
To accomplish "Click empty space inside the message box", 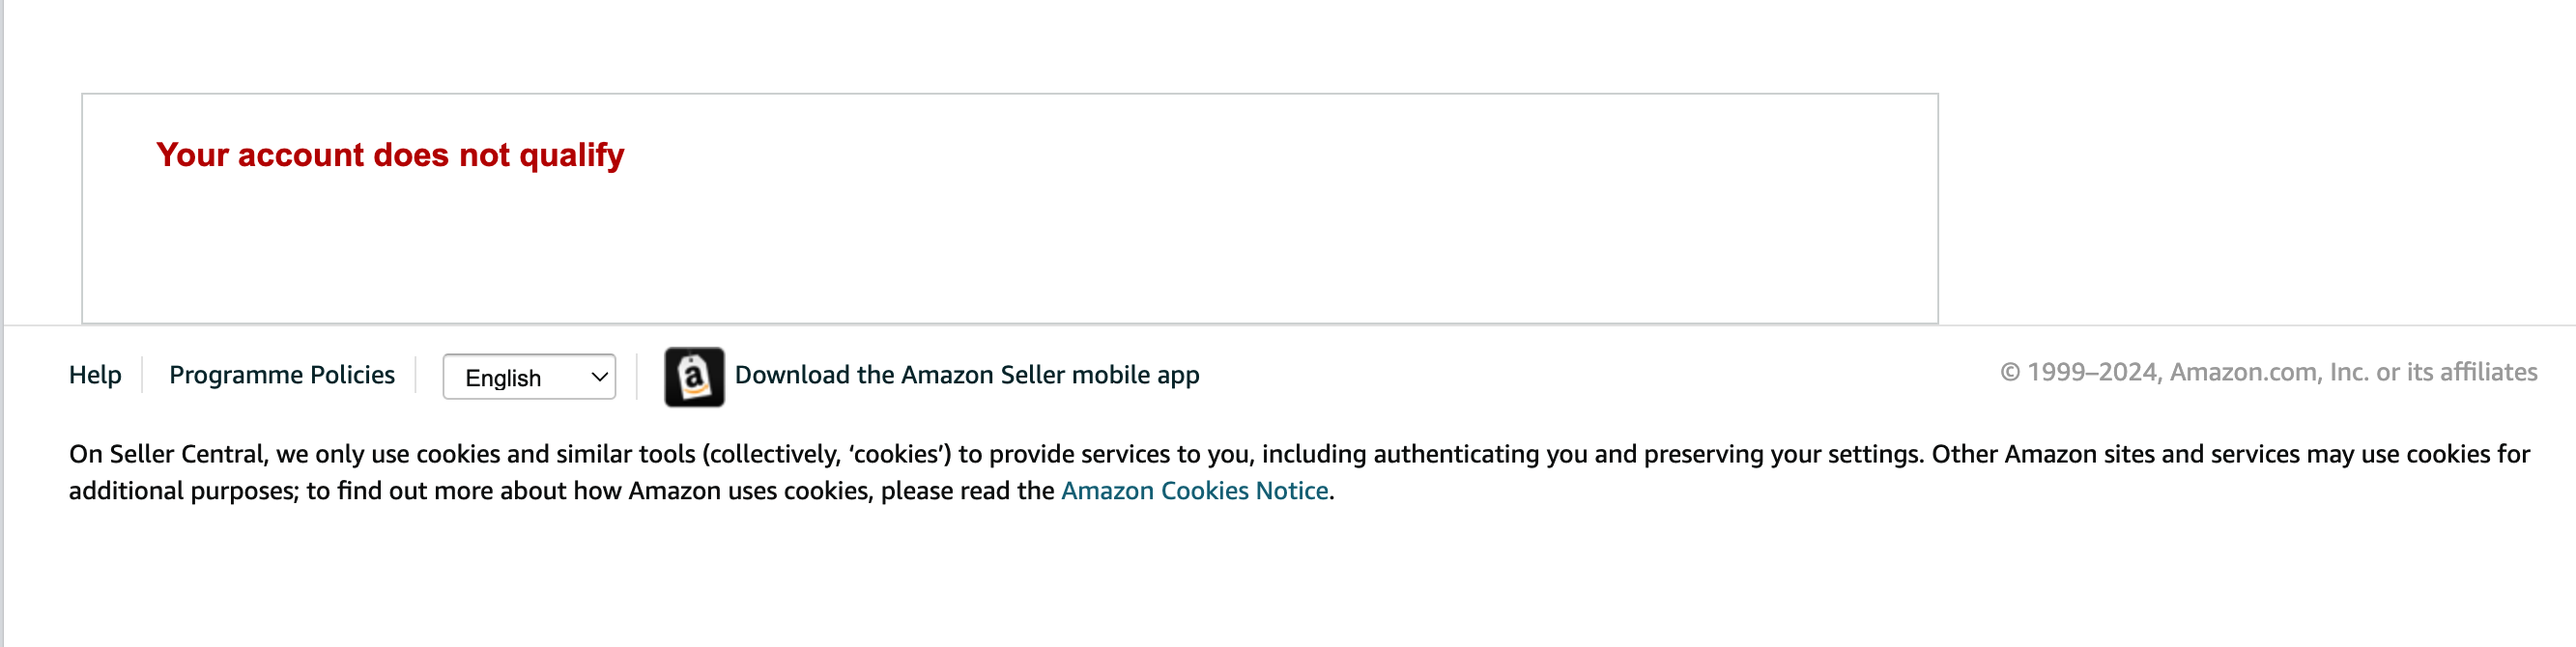I will tap(1010, 250).
